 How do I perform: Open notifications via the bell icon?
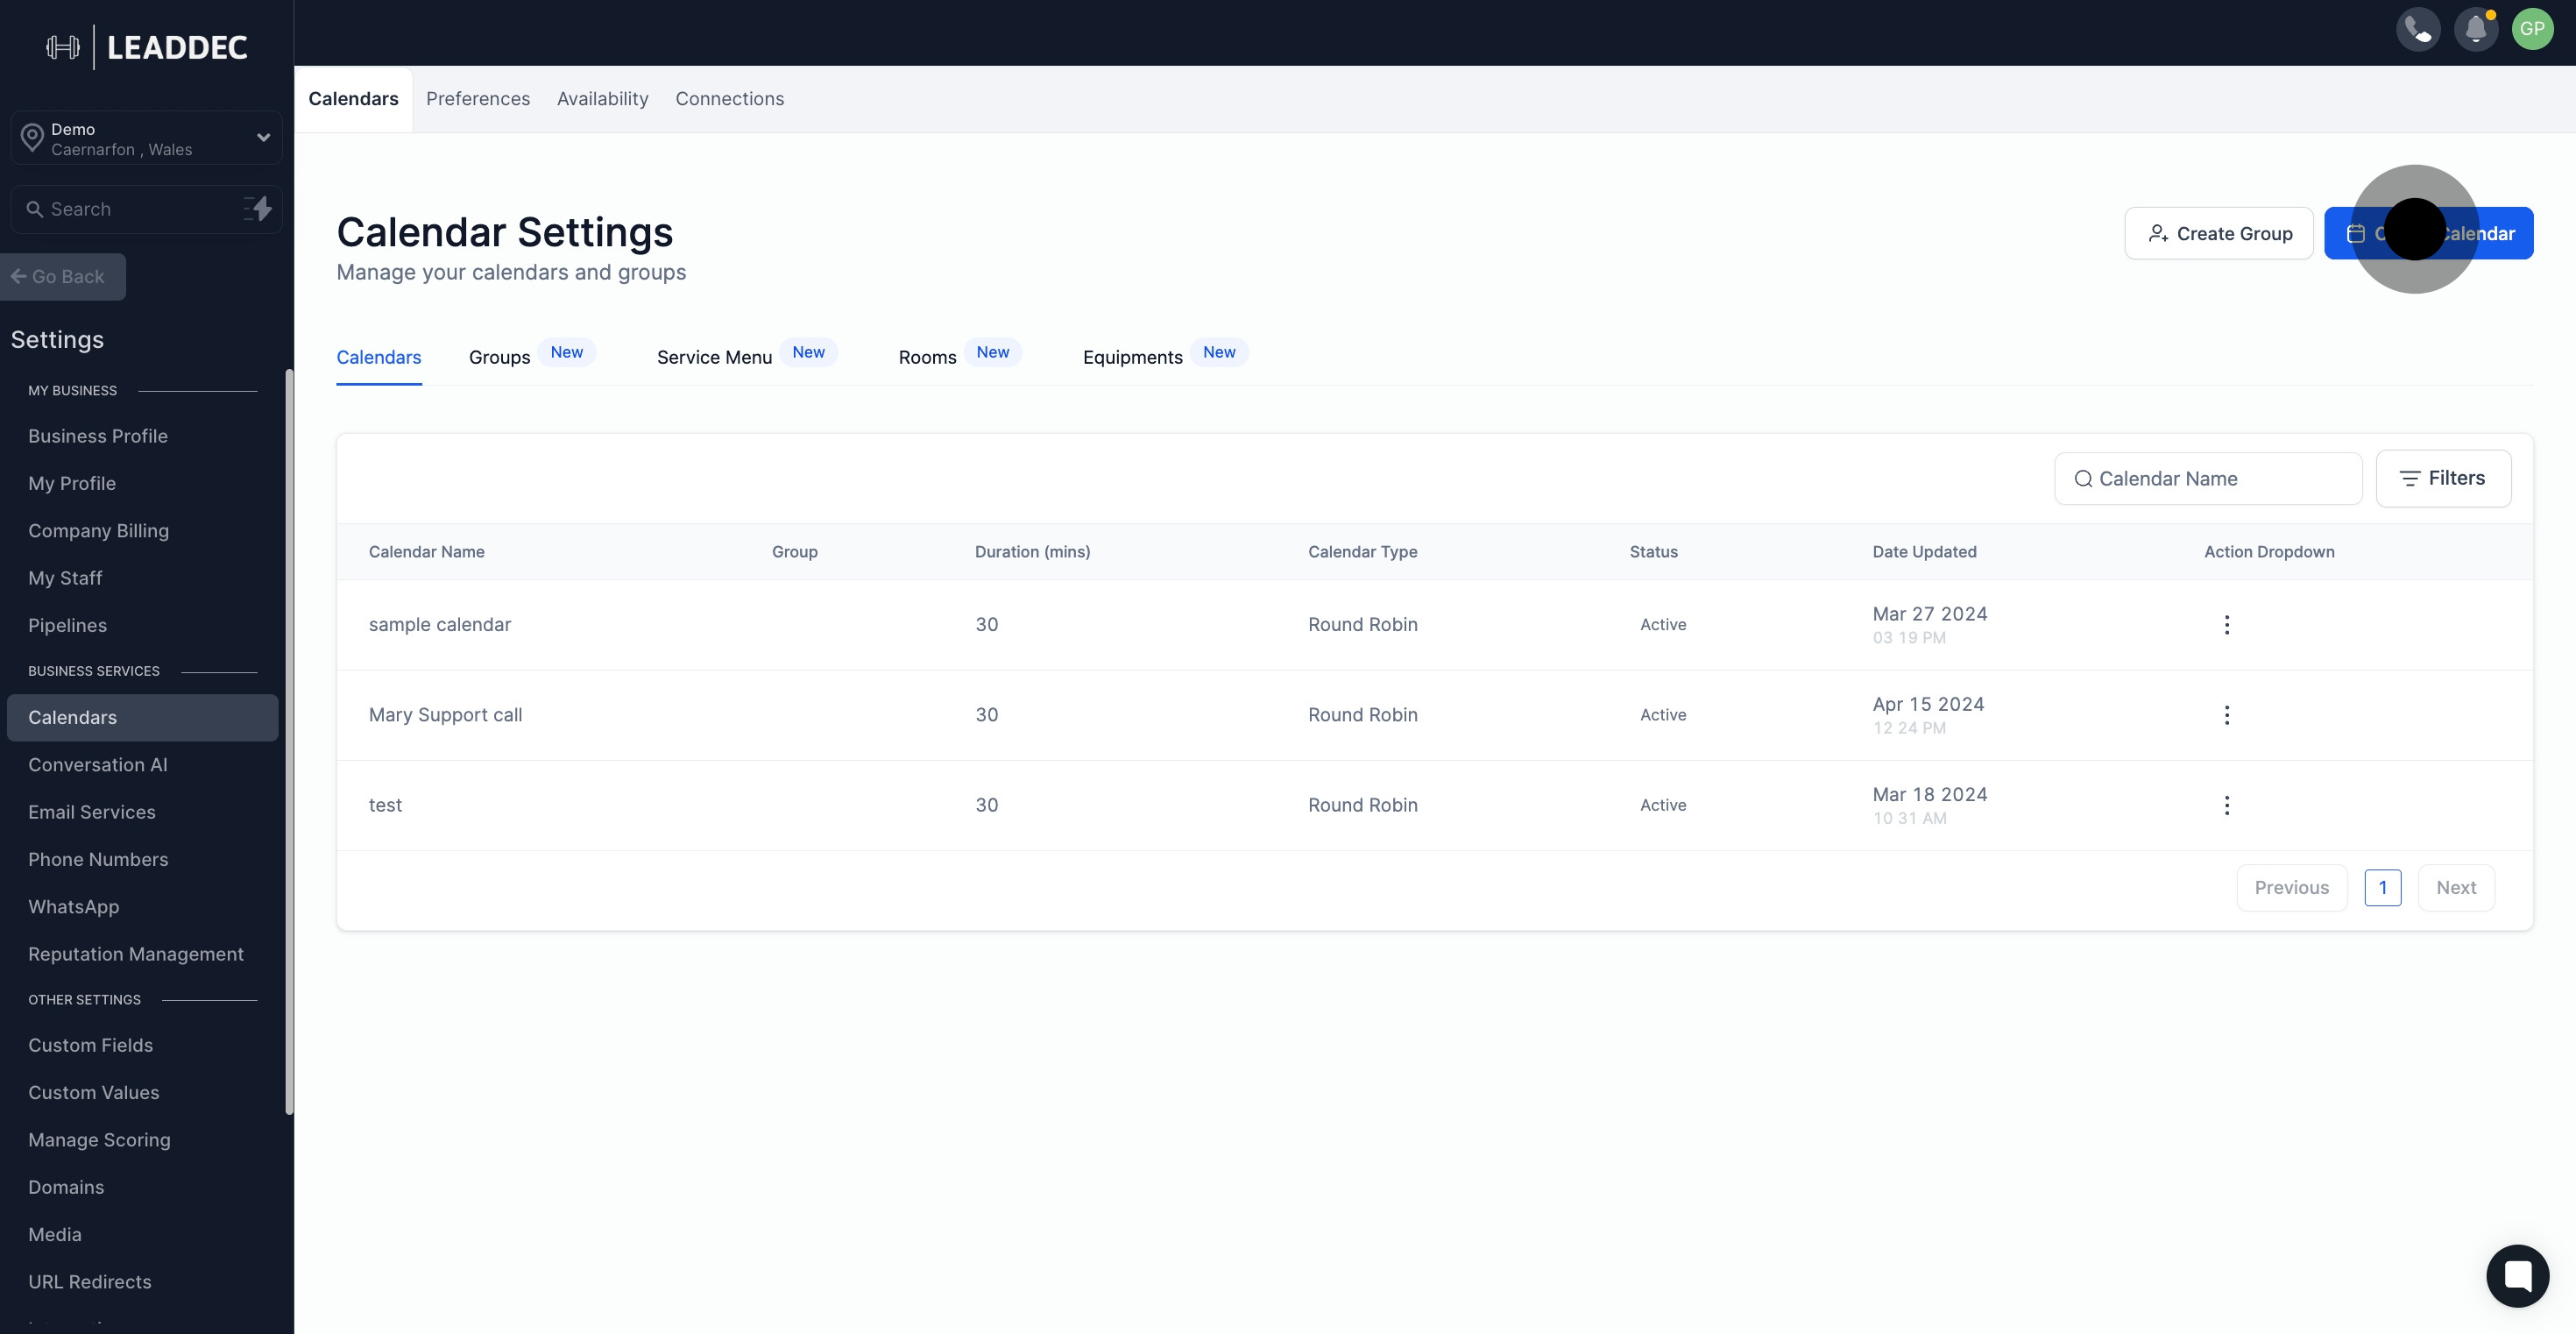pos(2476,29)
